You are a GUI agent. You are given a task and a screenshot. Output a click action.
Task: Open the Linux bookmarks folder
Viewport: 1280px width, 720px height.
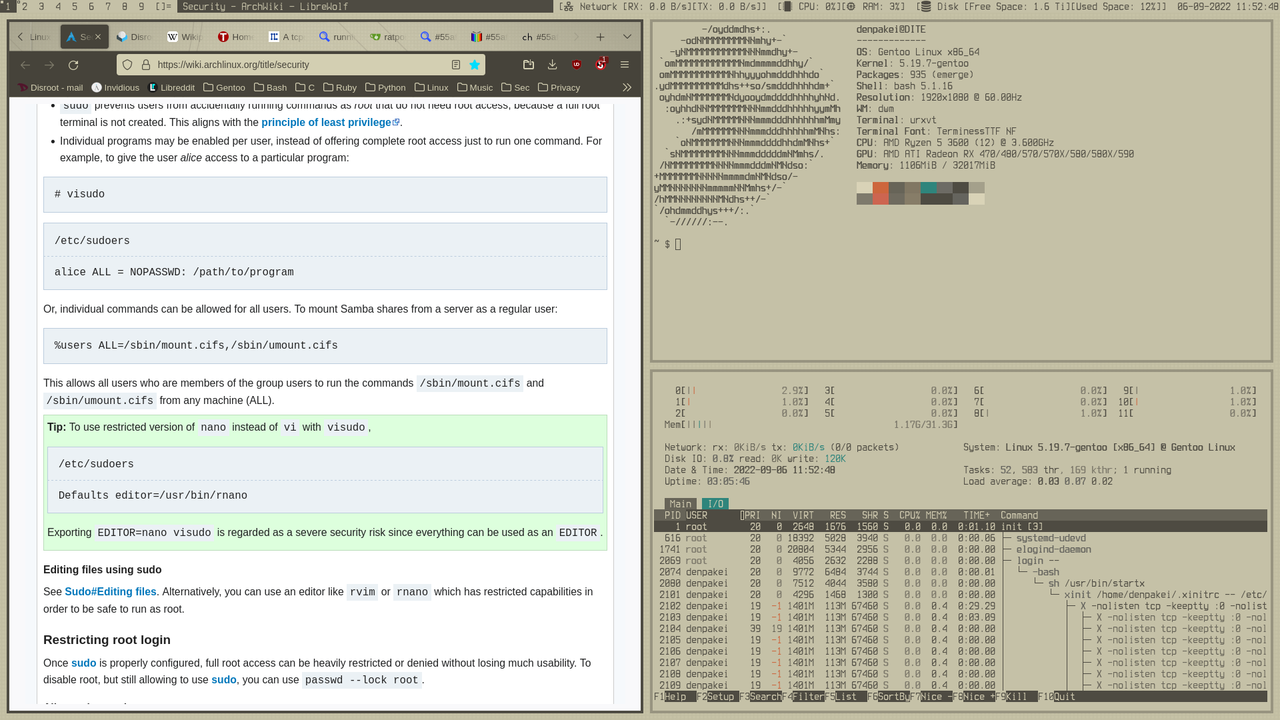tap(432, 87)
